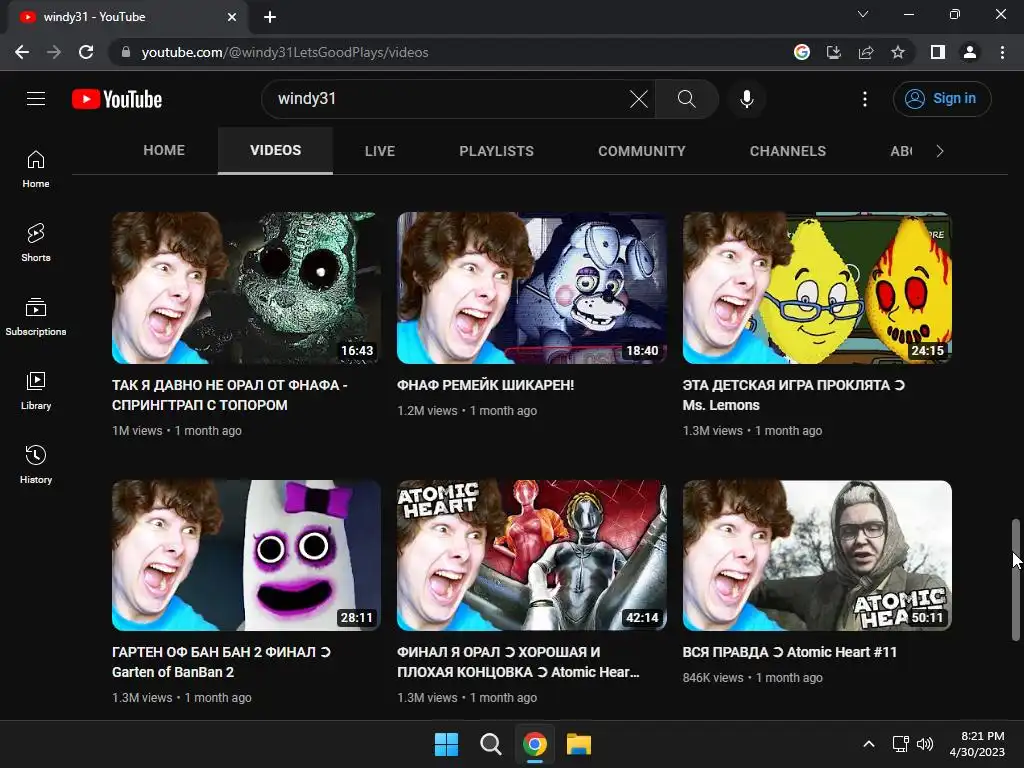The width and height of the screenshot is (1024, 768).
Task: Close the windy31 YouTube tab
Action: pos(232,17)
